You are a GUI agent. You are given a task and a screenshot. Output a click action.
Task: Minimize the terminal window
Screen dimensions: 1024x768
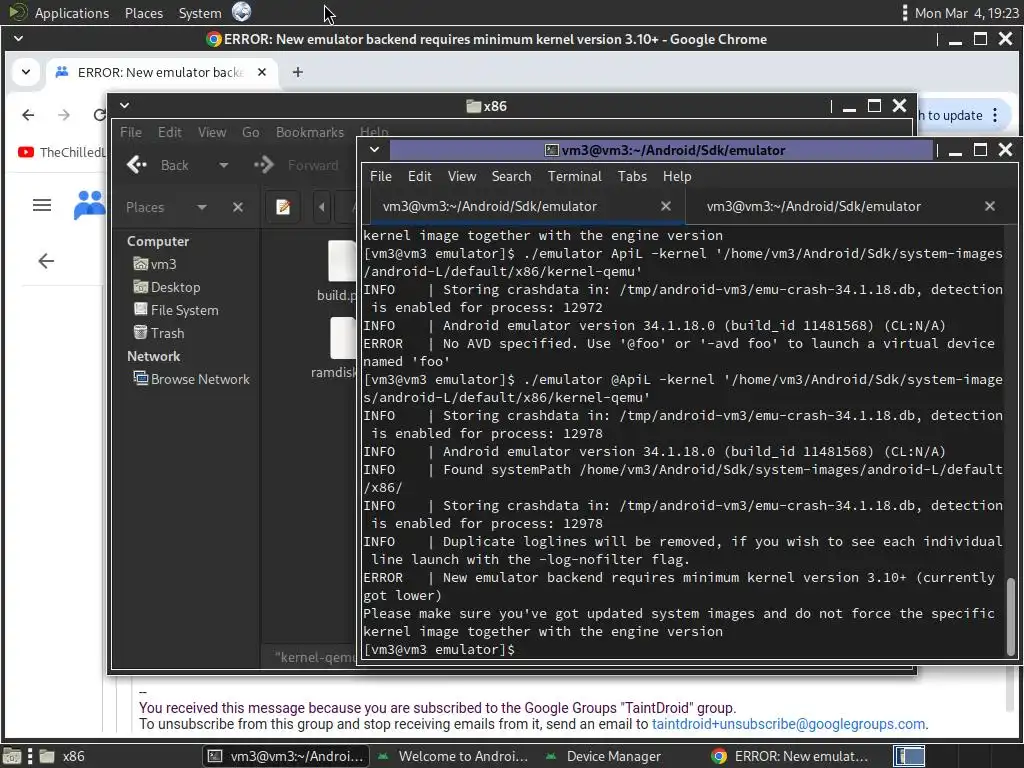[x=955, y=151]
